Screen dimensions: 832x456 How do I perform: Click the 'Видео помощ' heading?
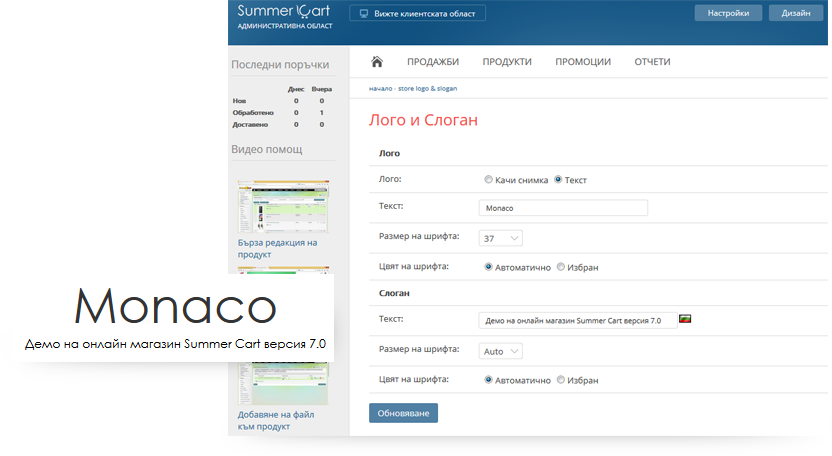point(267,149)
